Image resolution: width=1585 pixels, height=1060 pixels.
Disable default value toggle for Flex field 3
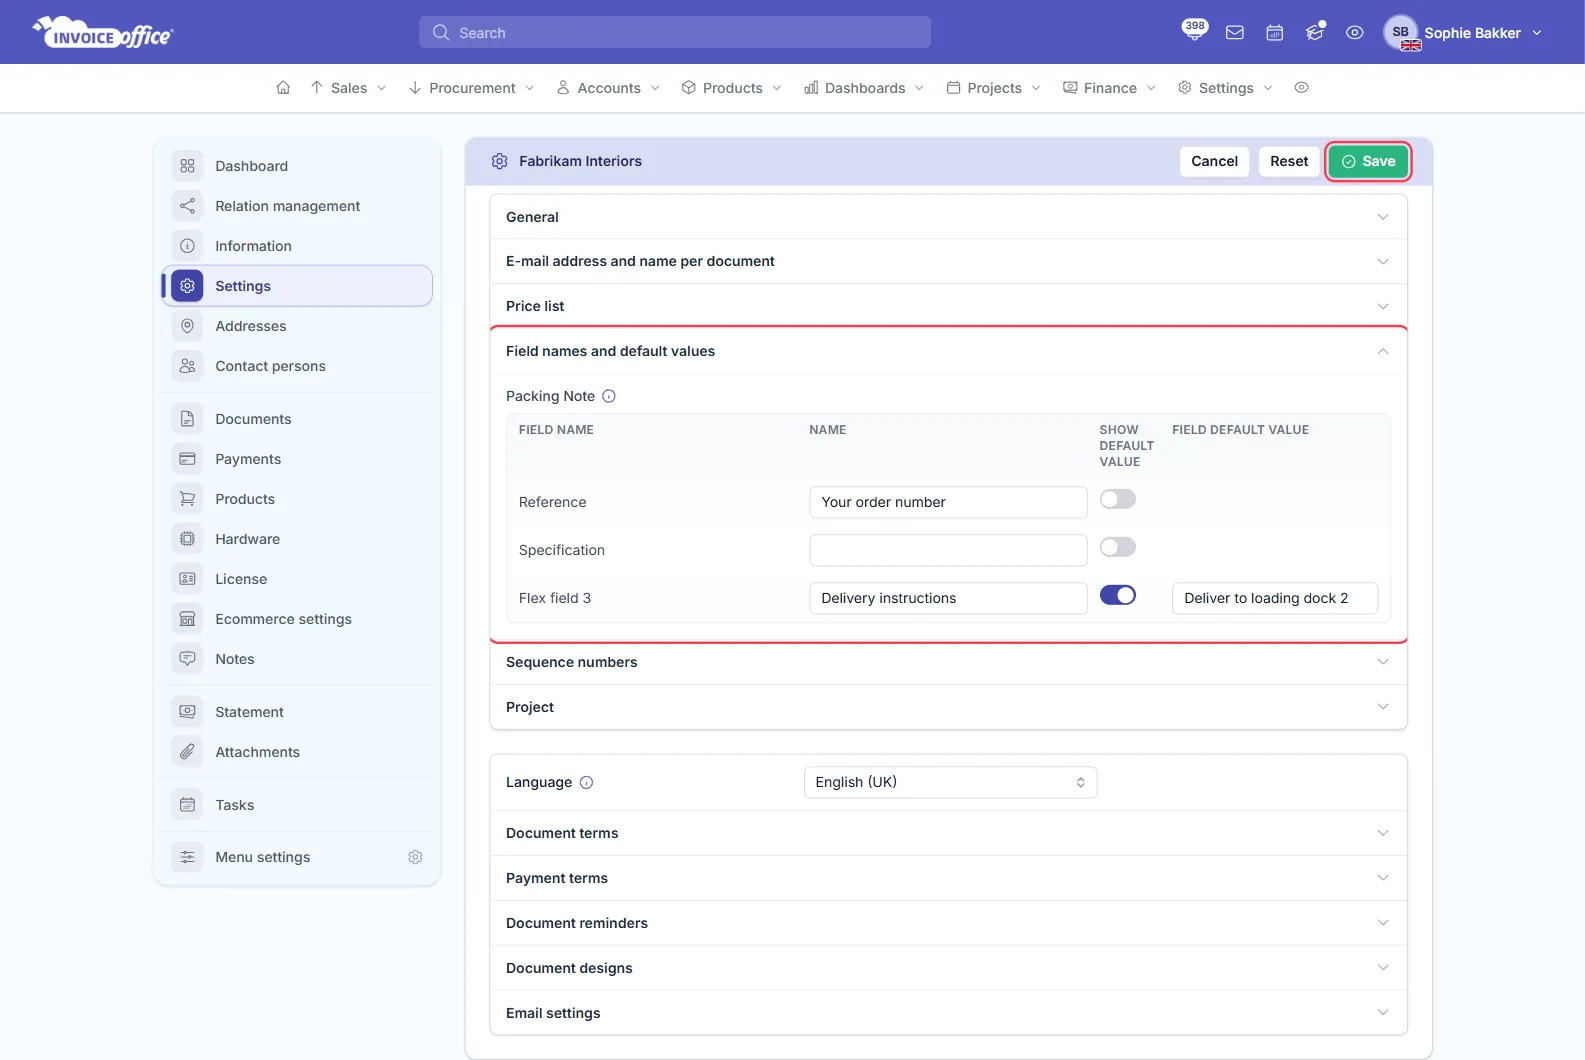pyautogui.click(x=1118, y=595)
